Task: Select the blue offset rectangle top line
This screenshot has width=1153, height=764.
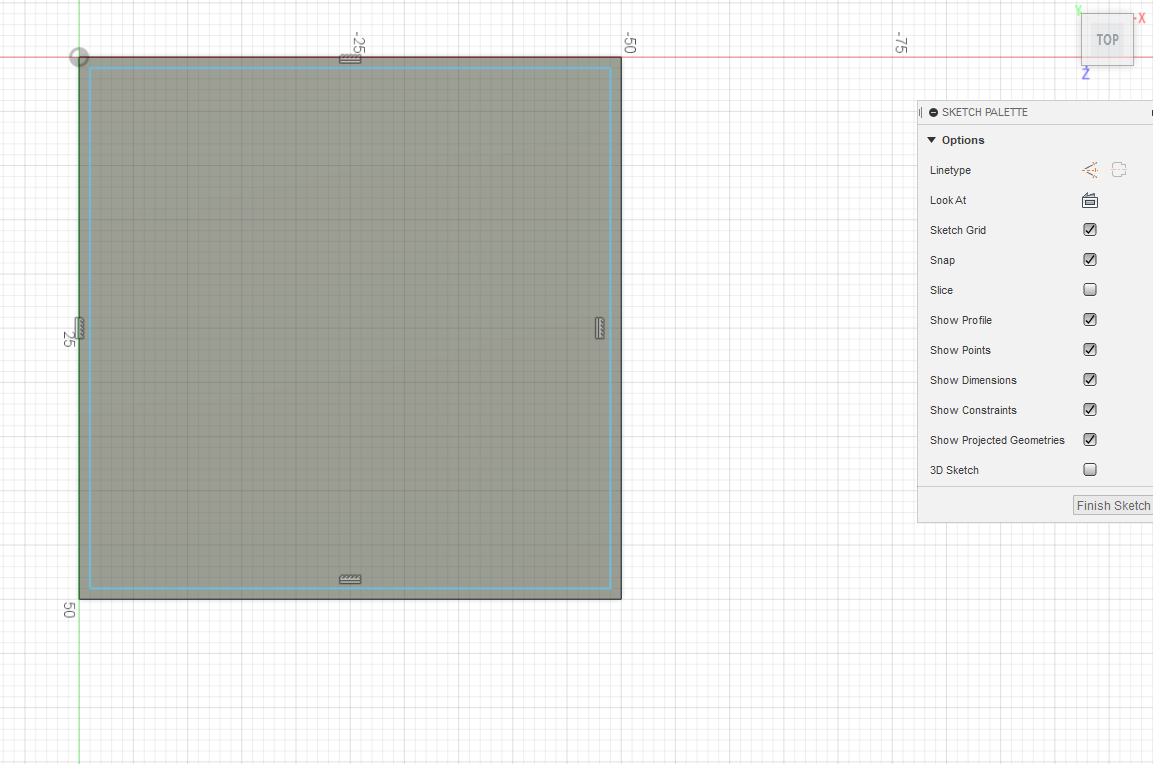Action: pyautogui.click(x=350, y=68)
